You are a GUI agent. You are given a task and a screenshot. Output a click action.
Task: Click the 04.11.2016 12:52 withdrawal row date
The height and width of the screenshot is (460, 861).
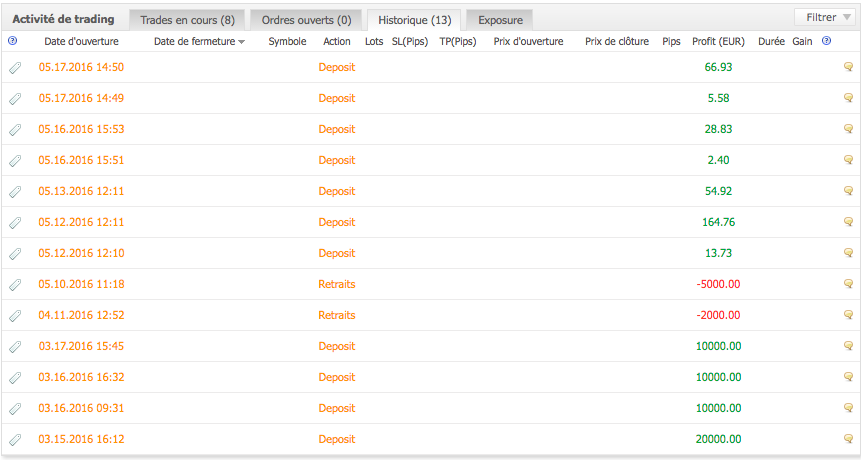pyautogui.click(x=81, y=316)
